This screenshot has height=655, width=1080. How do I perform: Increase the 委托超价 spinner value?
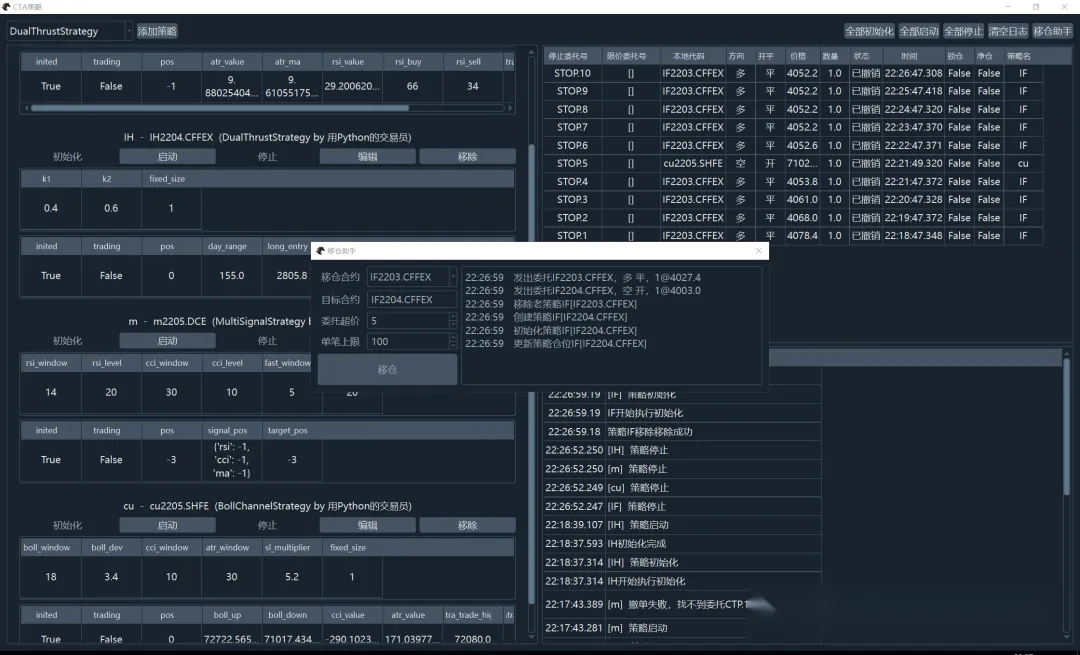click(x=453, y=317)
